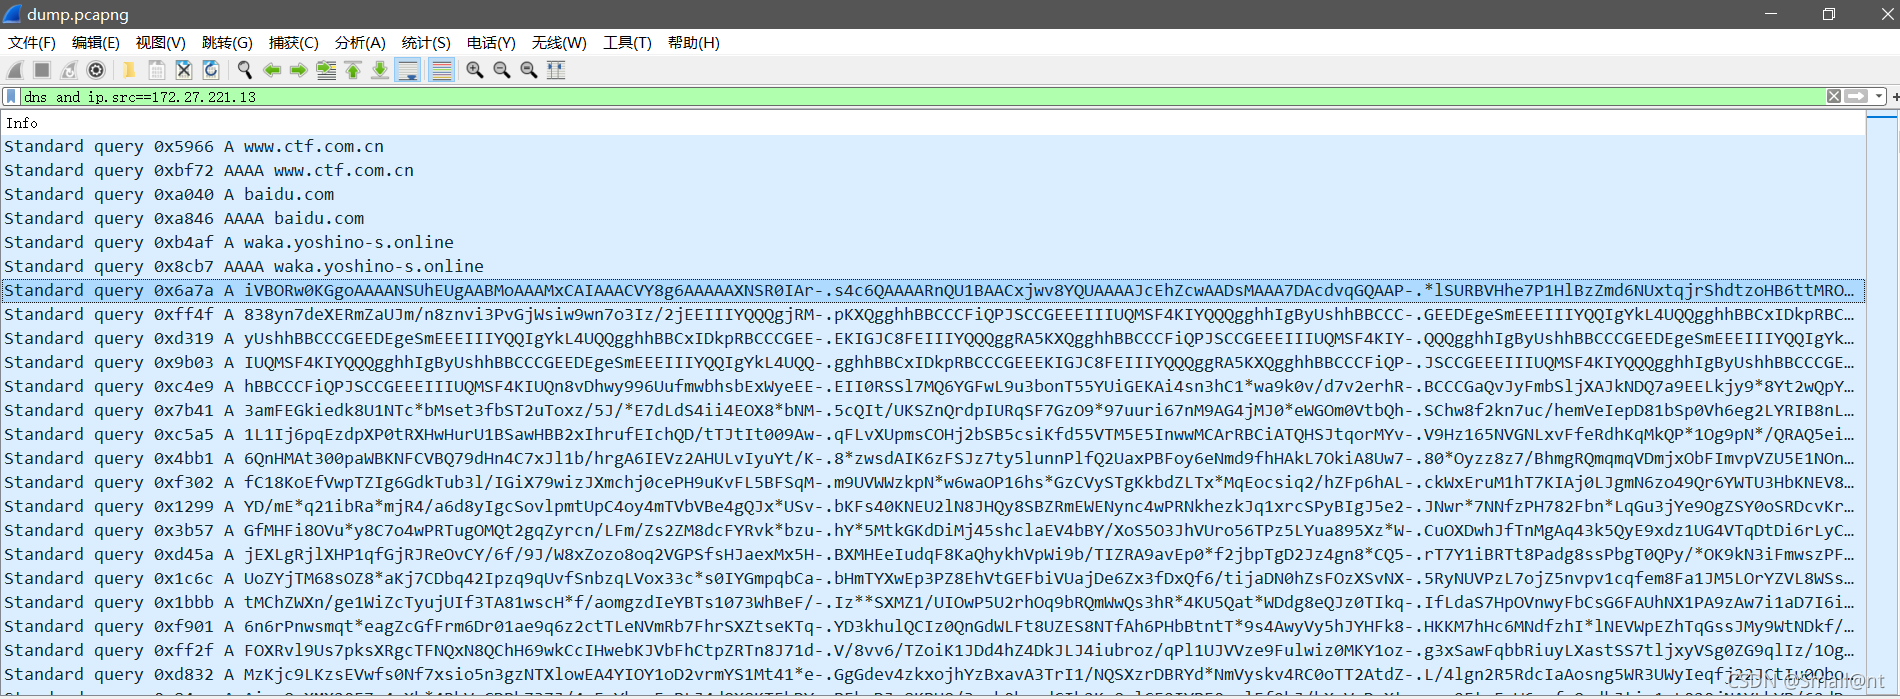This screenshot has width=1900, height=699.
Task: Open the 工具(T) menu
Action: 627,43
